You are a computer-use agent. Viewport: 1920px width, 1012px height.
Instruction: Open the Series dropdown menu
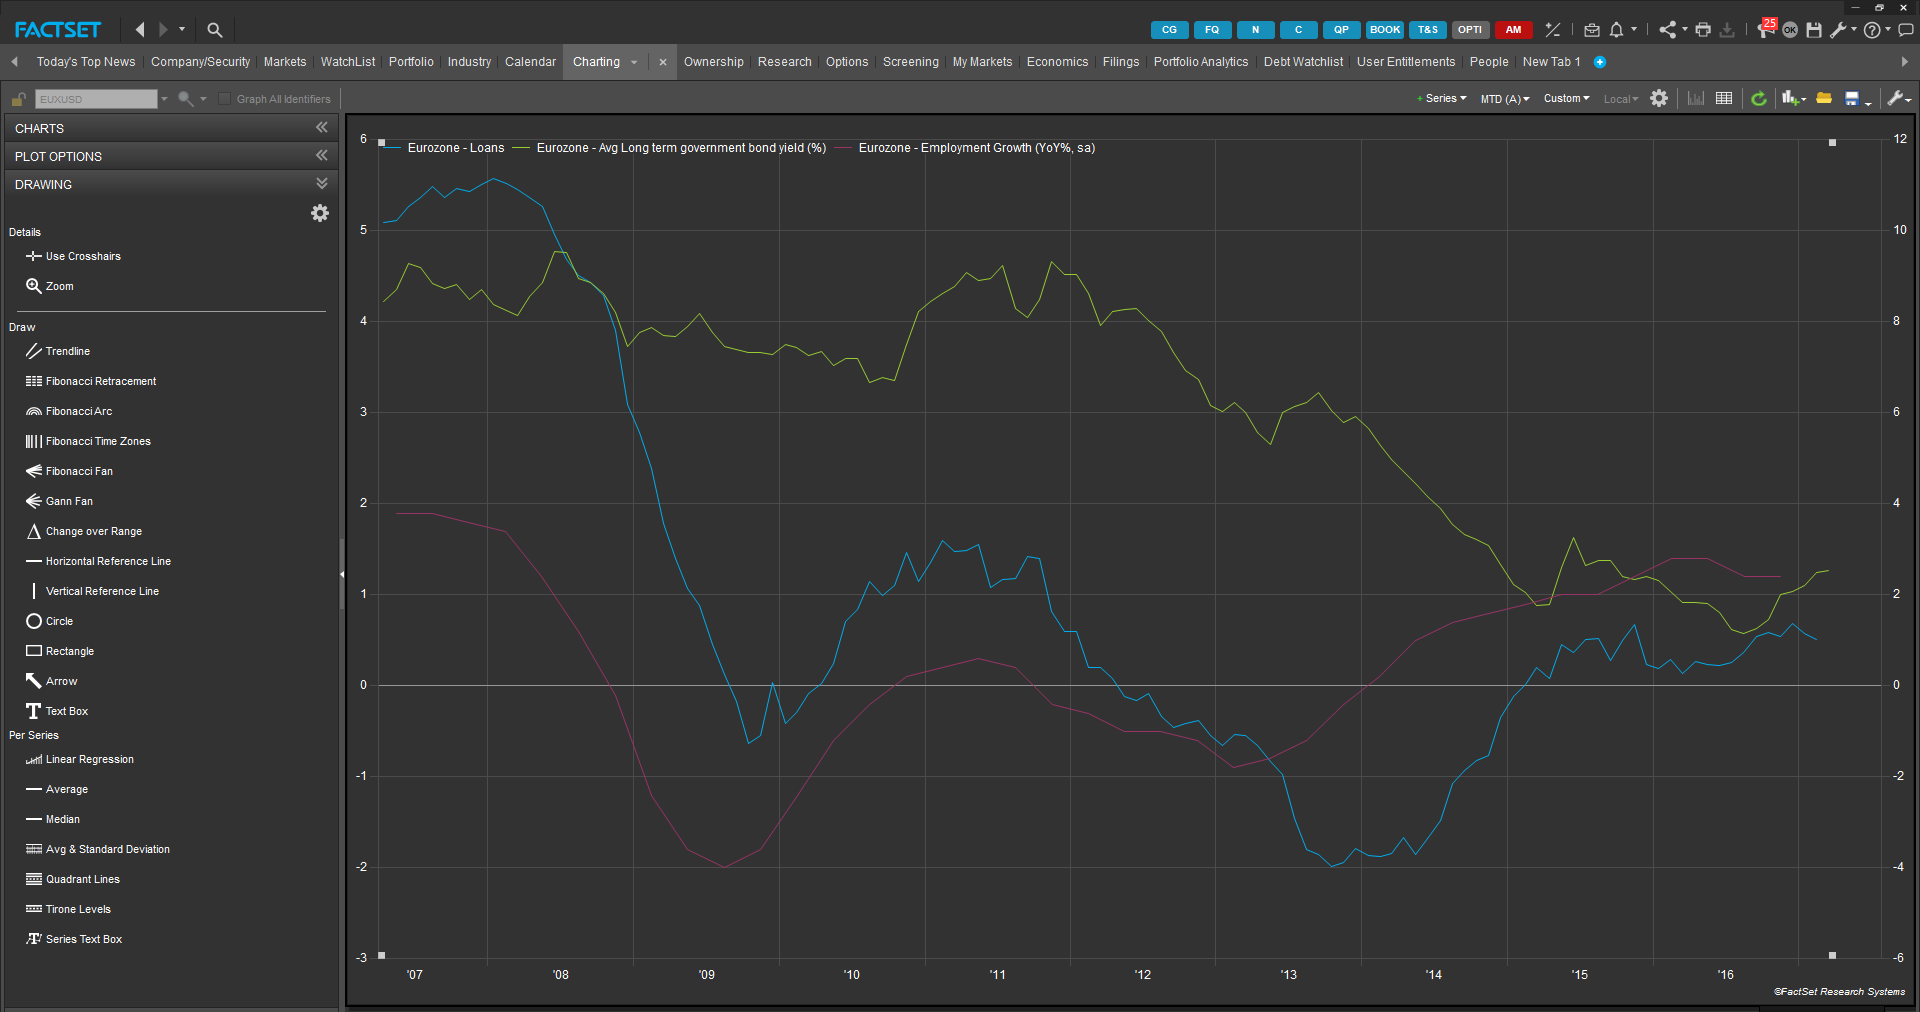pyautogui.click(x=1444, y=99)
